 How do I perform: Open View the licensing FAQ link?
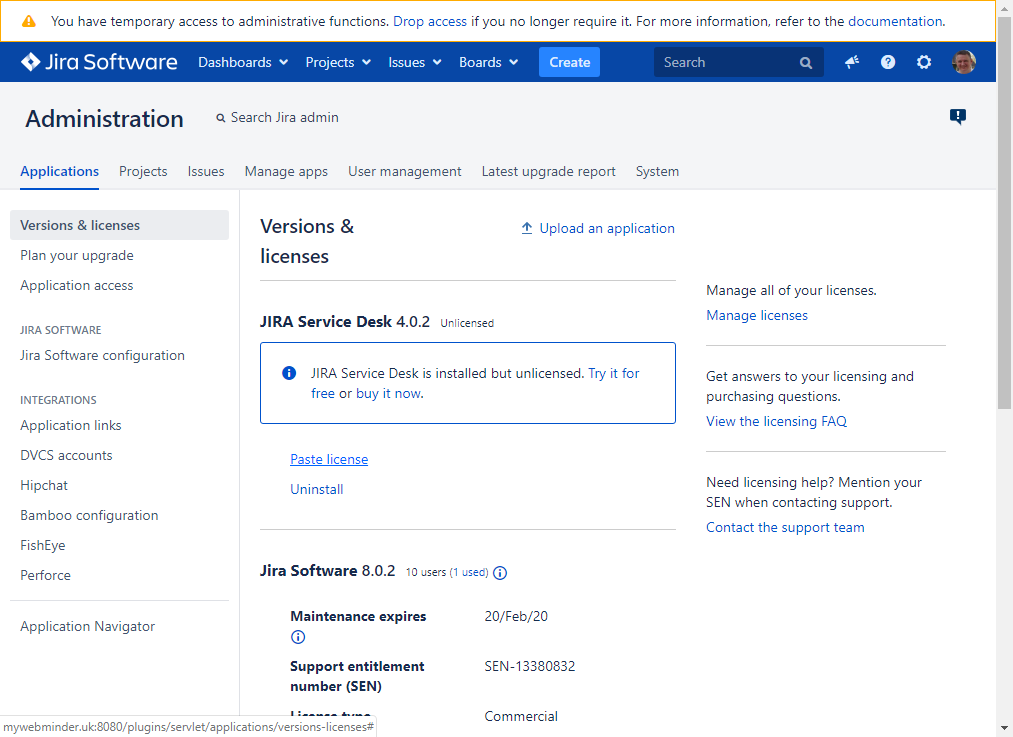point(776,421)
